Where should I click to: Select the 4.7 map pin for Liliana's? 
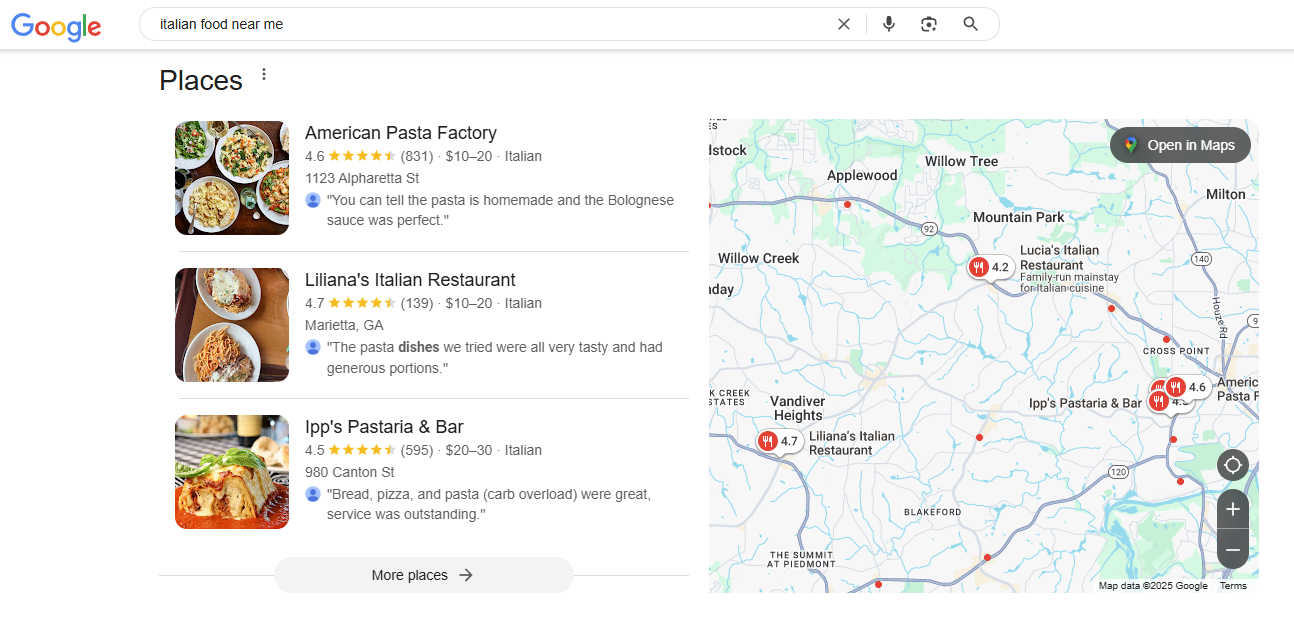(x=779, y=441)
